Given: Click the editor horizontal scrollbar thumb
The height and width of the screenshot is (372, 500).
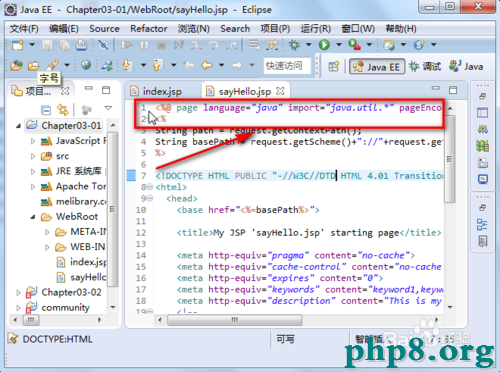Looking at the screenshot, I should [235, 320].
